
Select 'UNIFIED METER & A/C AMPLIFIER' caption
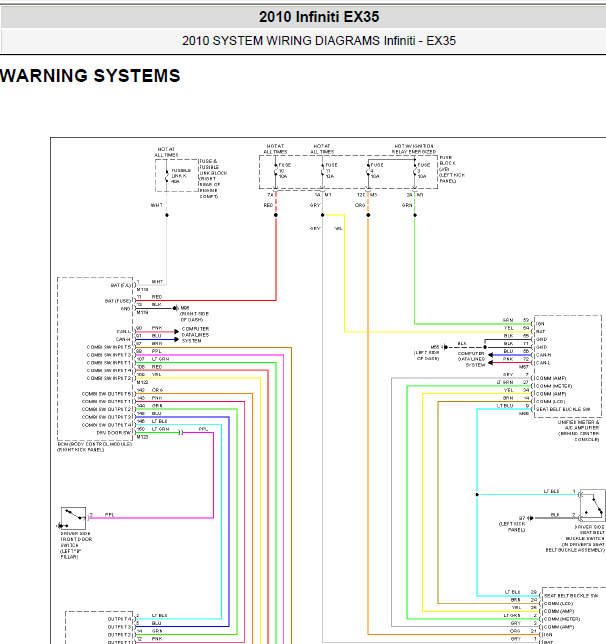tap(578, 425)
